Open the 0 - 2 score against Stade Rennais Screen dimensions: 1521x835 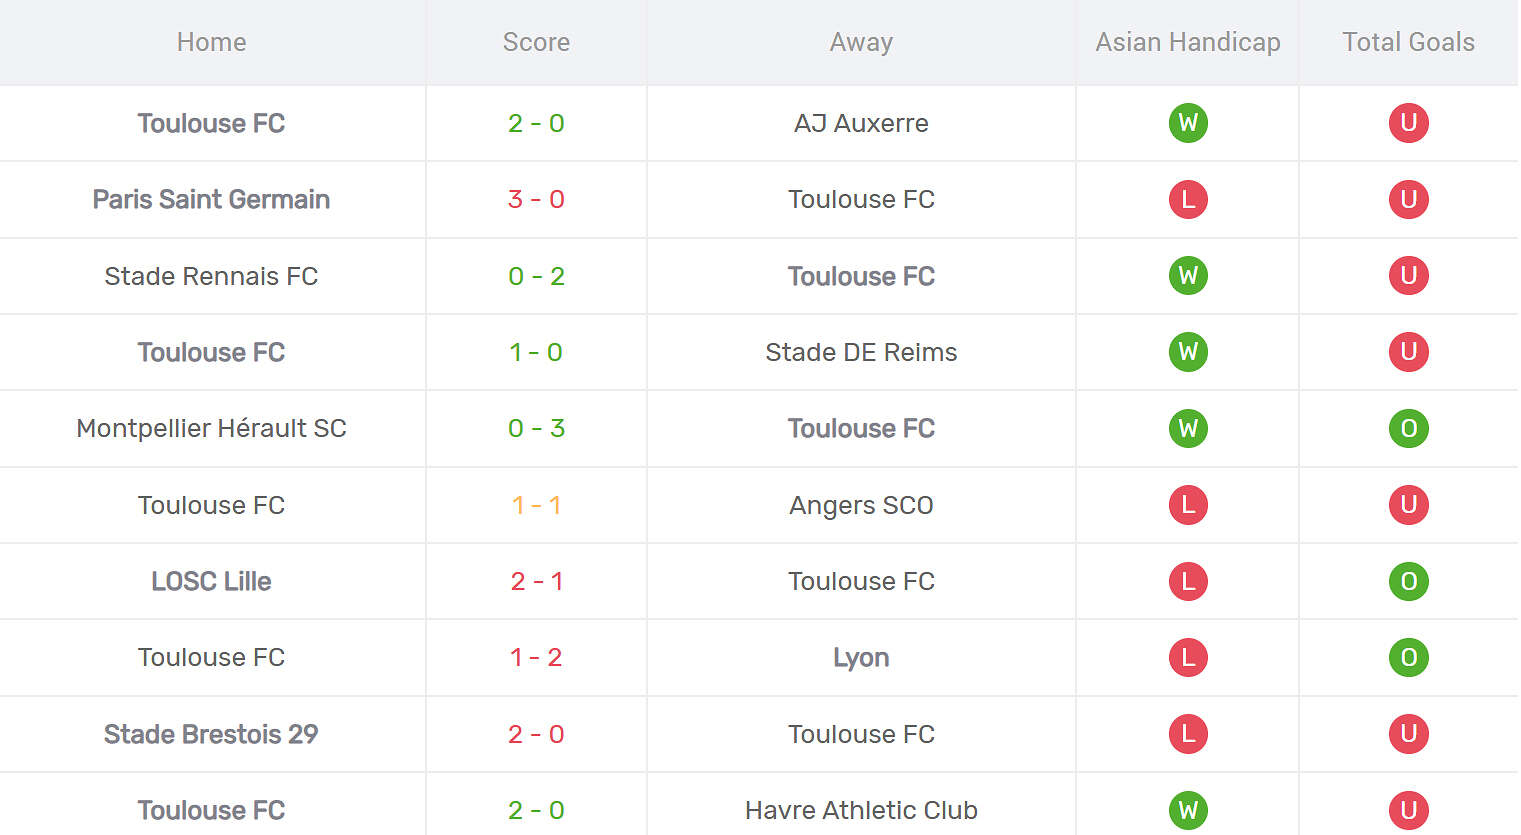pos(536,276)
